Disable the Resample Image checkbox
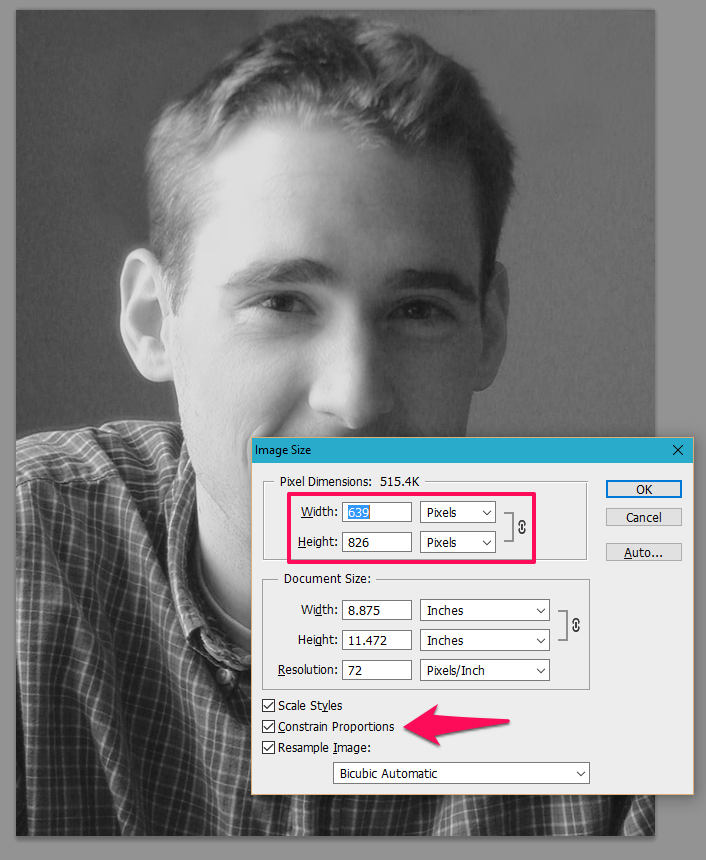 (x=269, y=747)
